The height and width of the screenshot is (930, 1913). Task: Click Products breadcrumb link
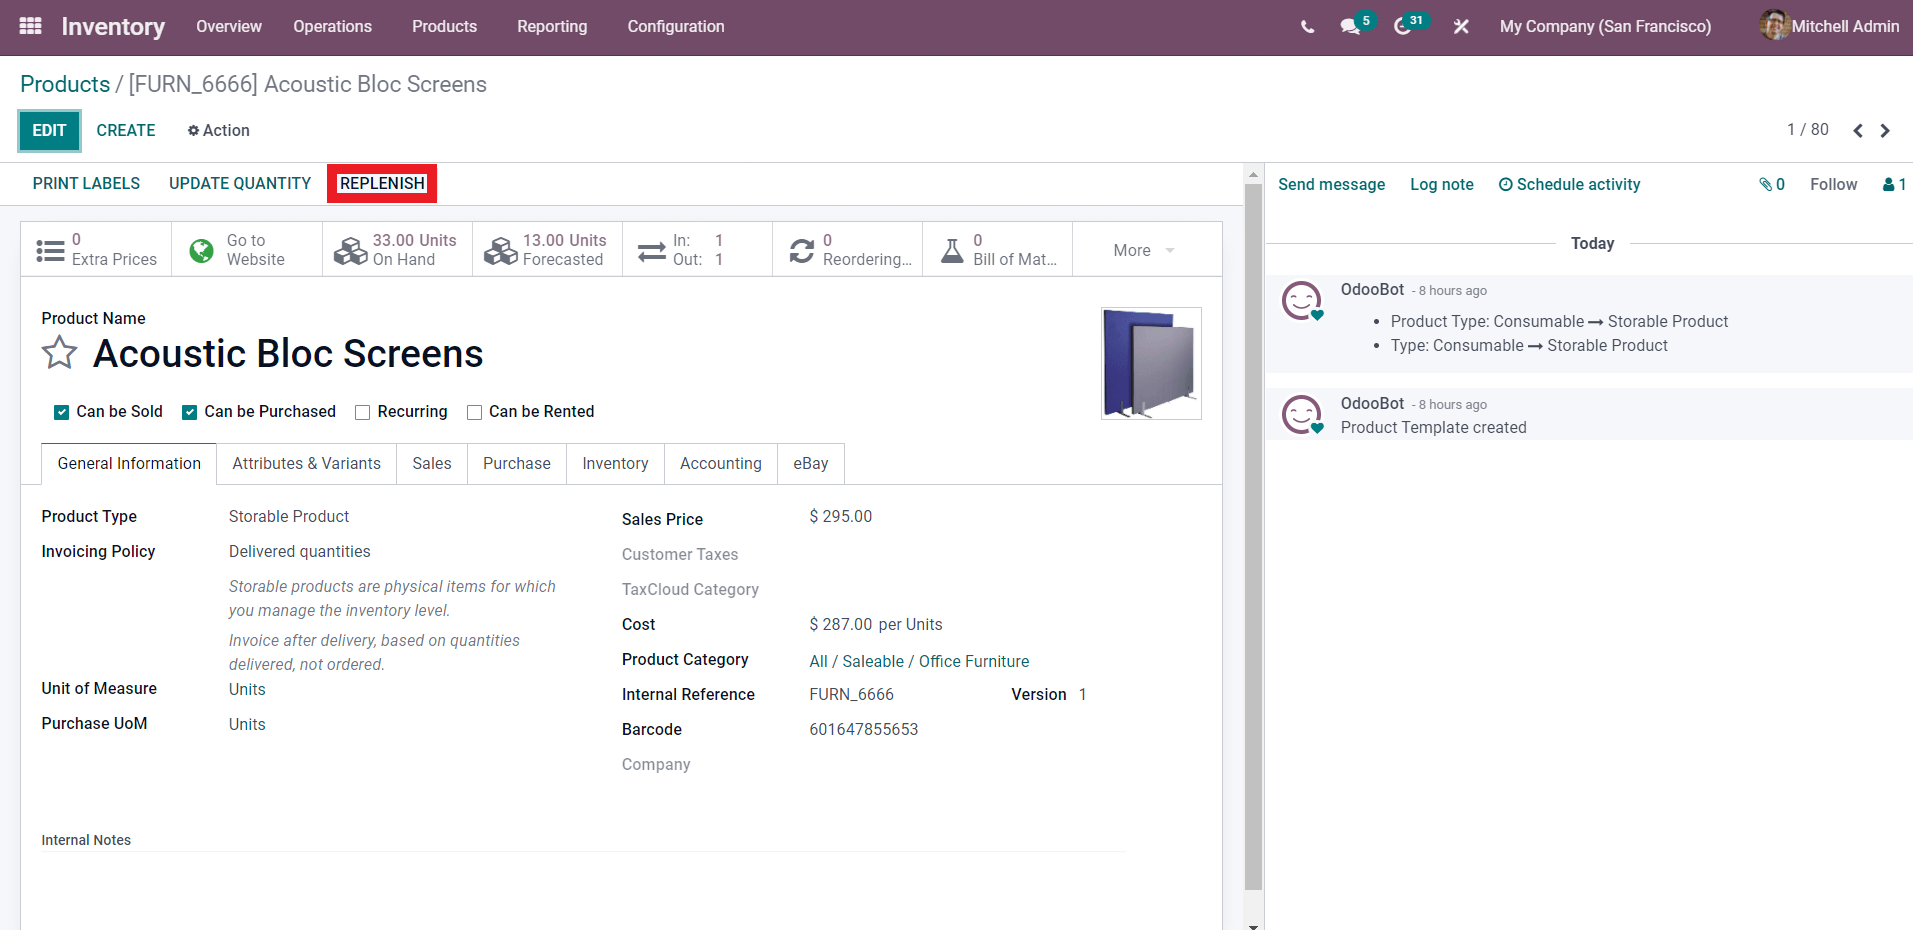[65, 84]
